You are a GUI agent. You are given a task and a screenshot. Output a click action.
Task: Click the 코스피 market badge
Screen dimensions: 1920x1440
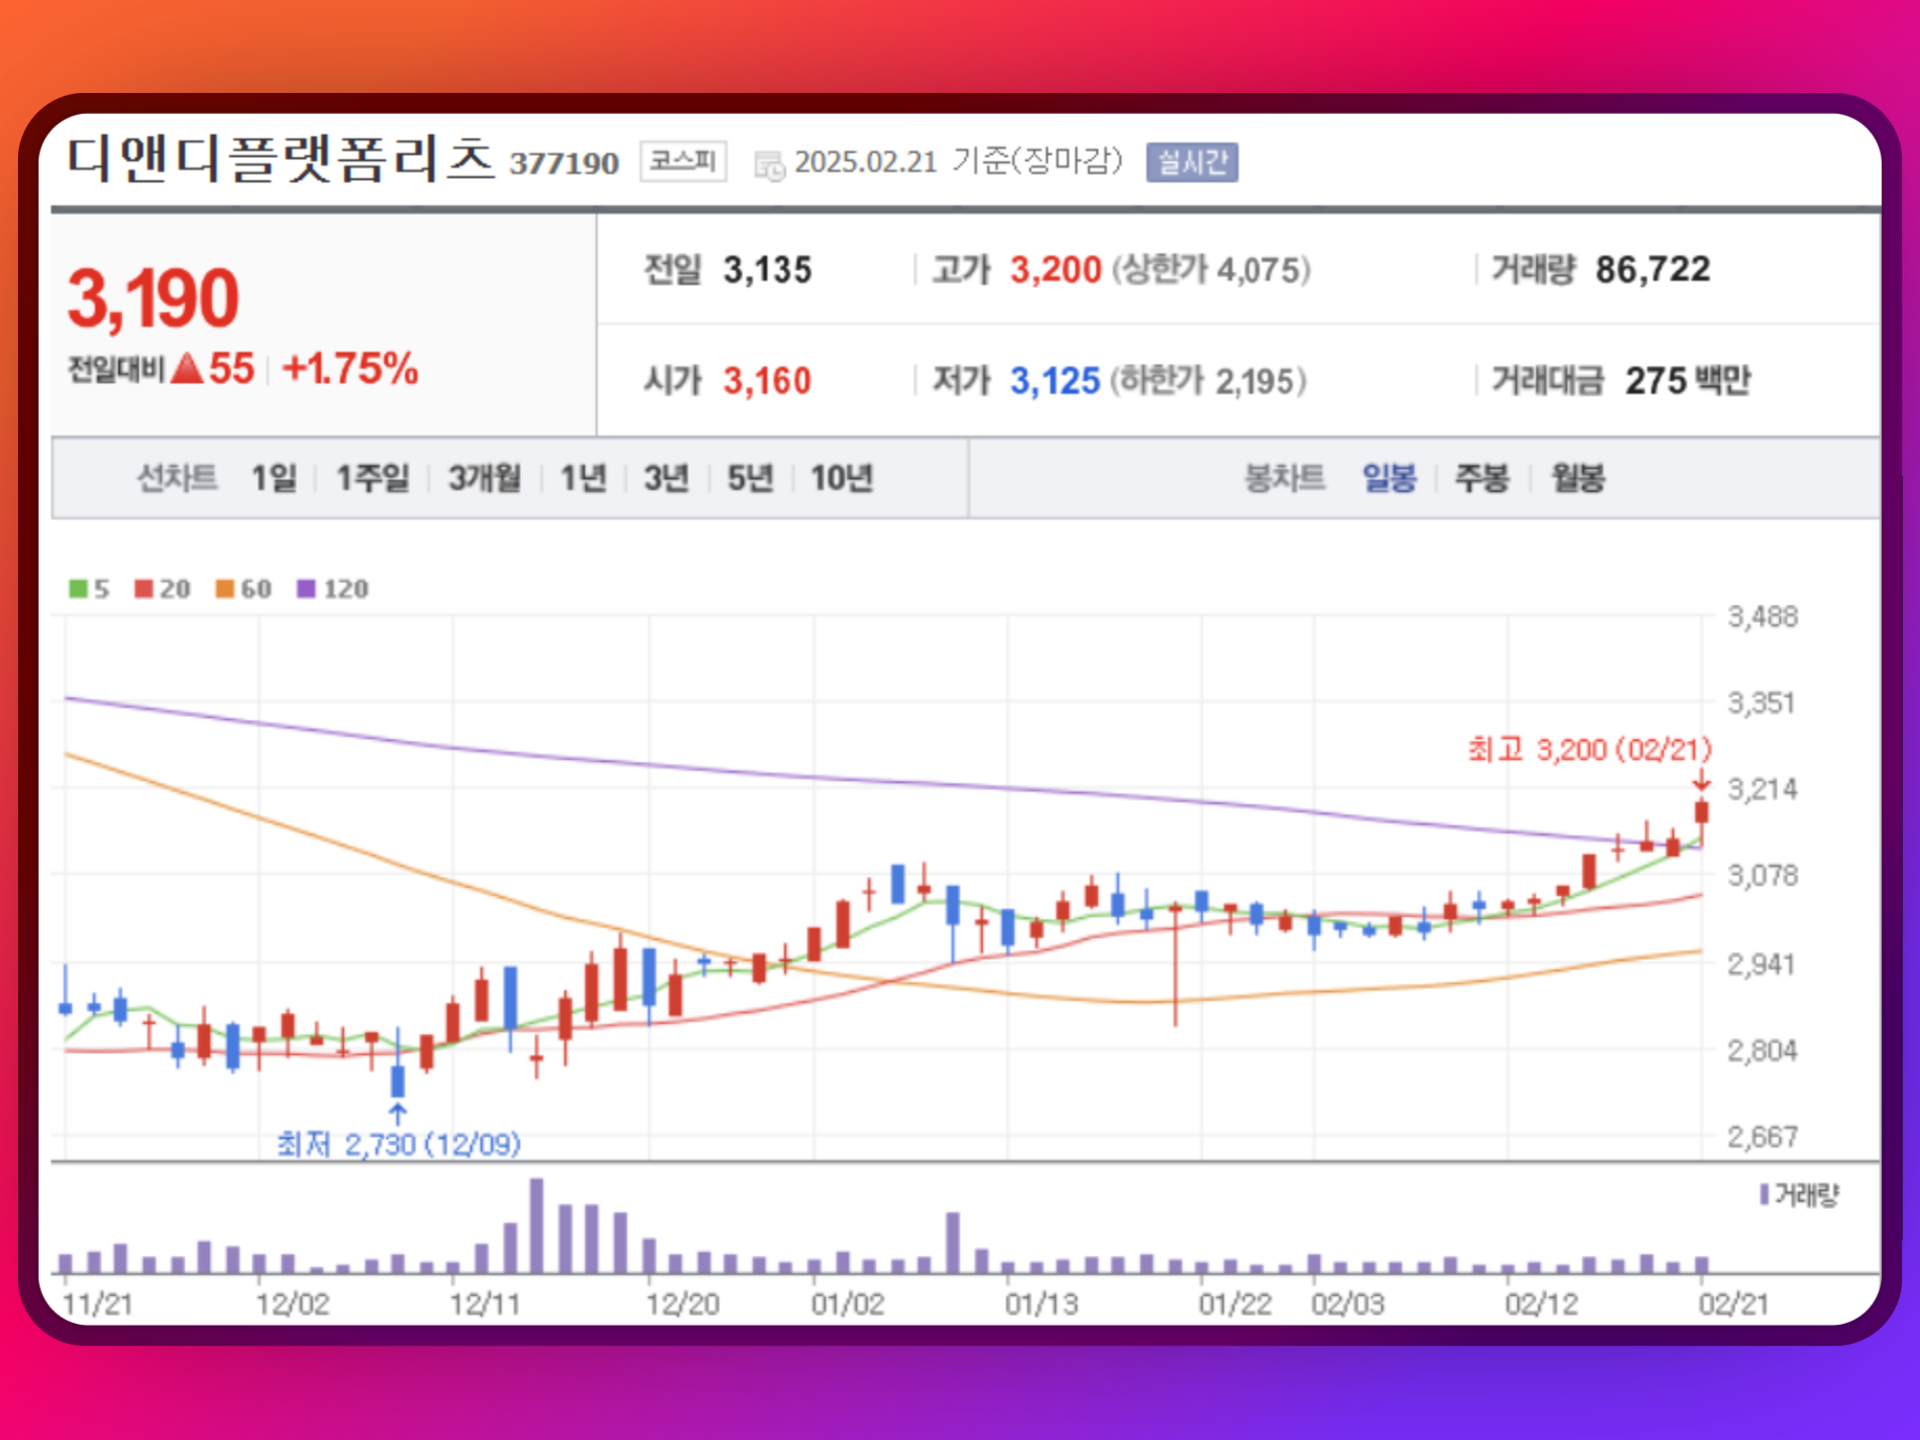683,161
